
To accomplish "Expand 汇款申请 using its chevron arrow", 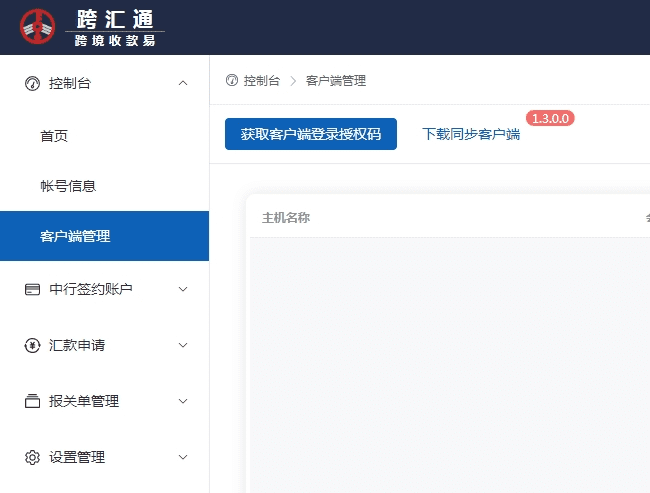I will 182,345.
